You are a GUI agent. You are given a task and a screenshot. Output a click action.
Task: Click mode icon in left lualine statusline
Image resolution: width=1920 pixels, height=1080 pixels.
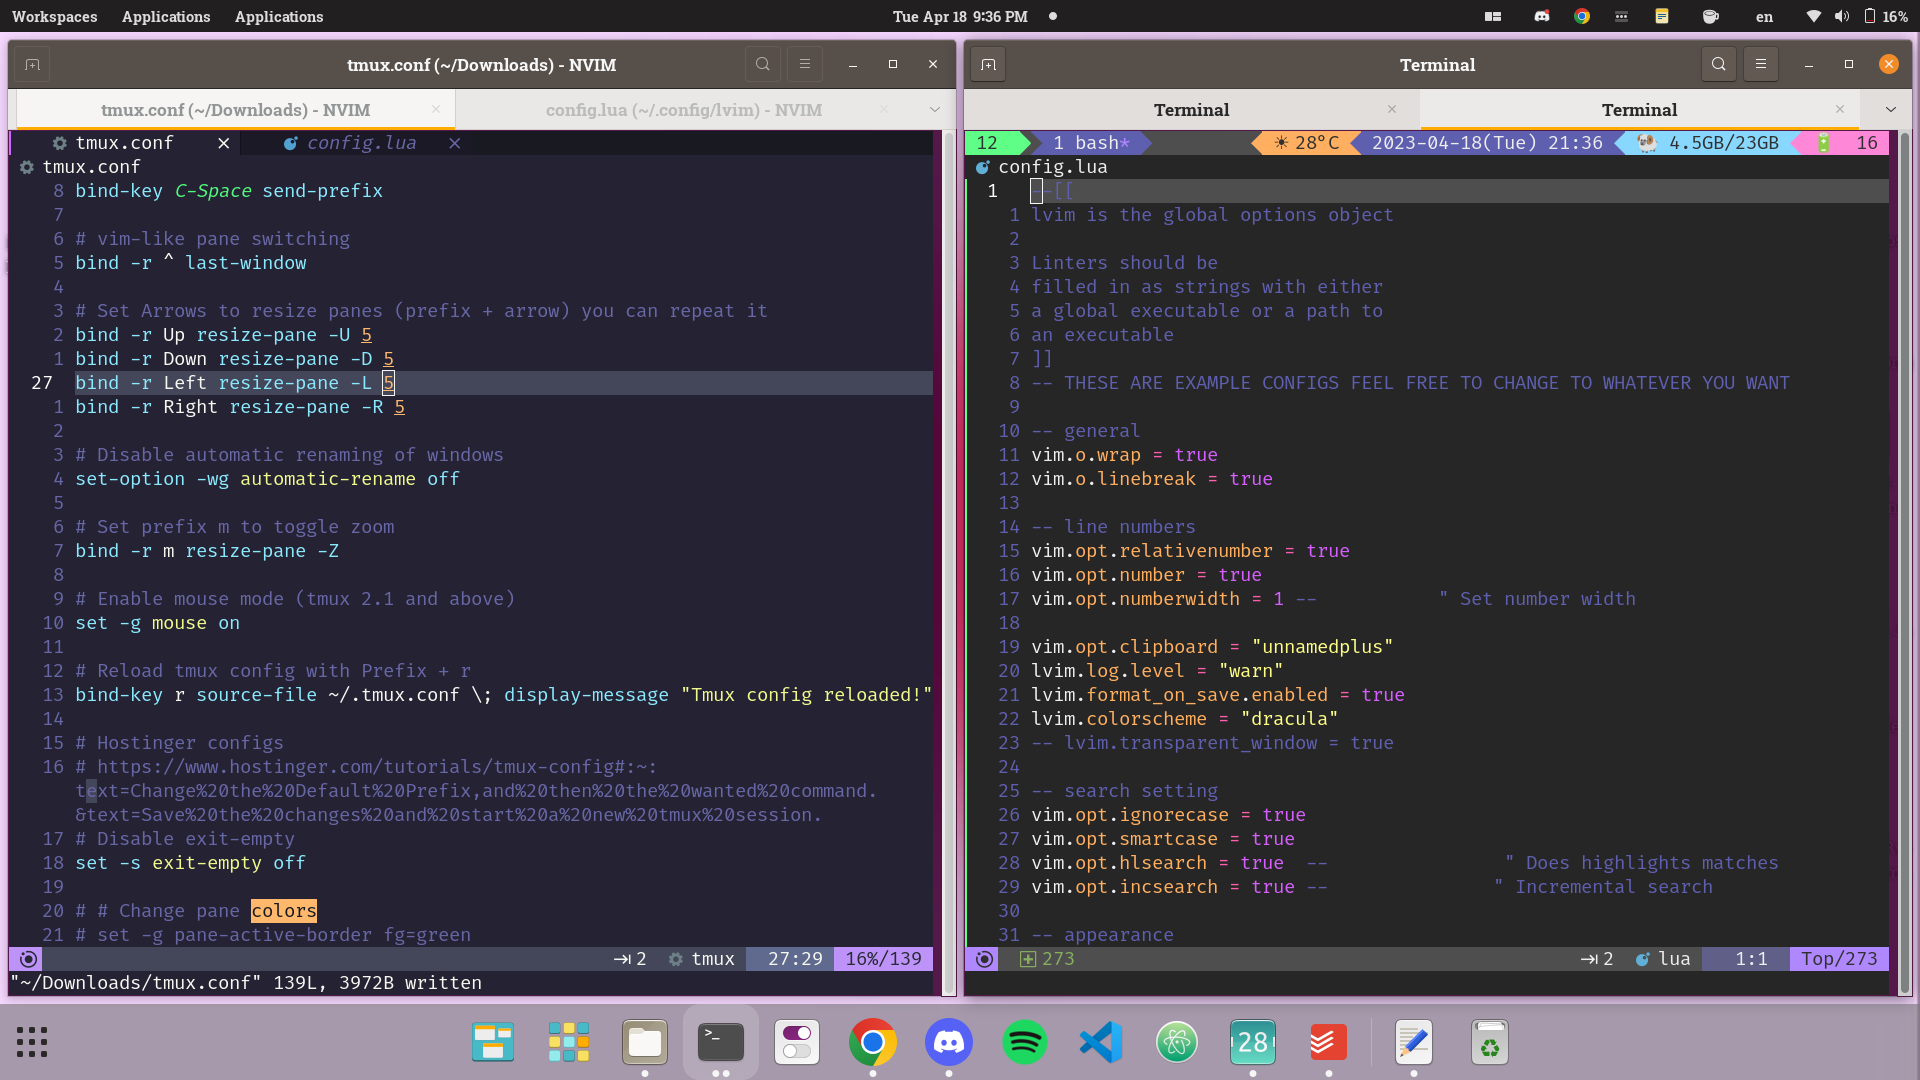[29, 959]
